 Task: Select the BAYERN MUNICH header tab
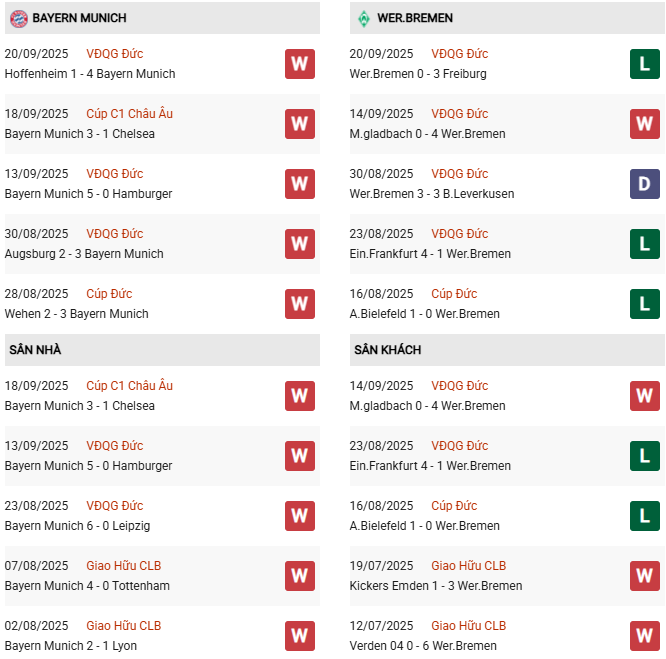79,18
